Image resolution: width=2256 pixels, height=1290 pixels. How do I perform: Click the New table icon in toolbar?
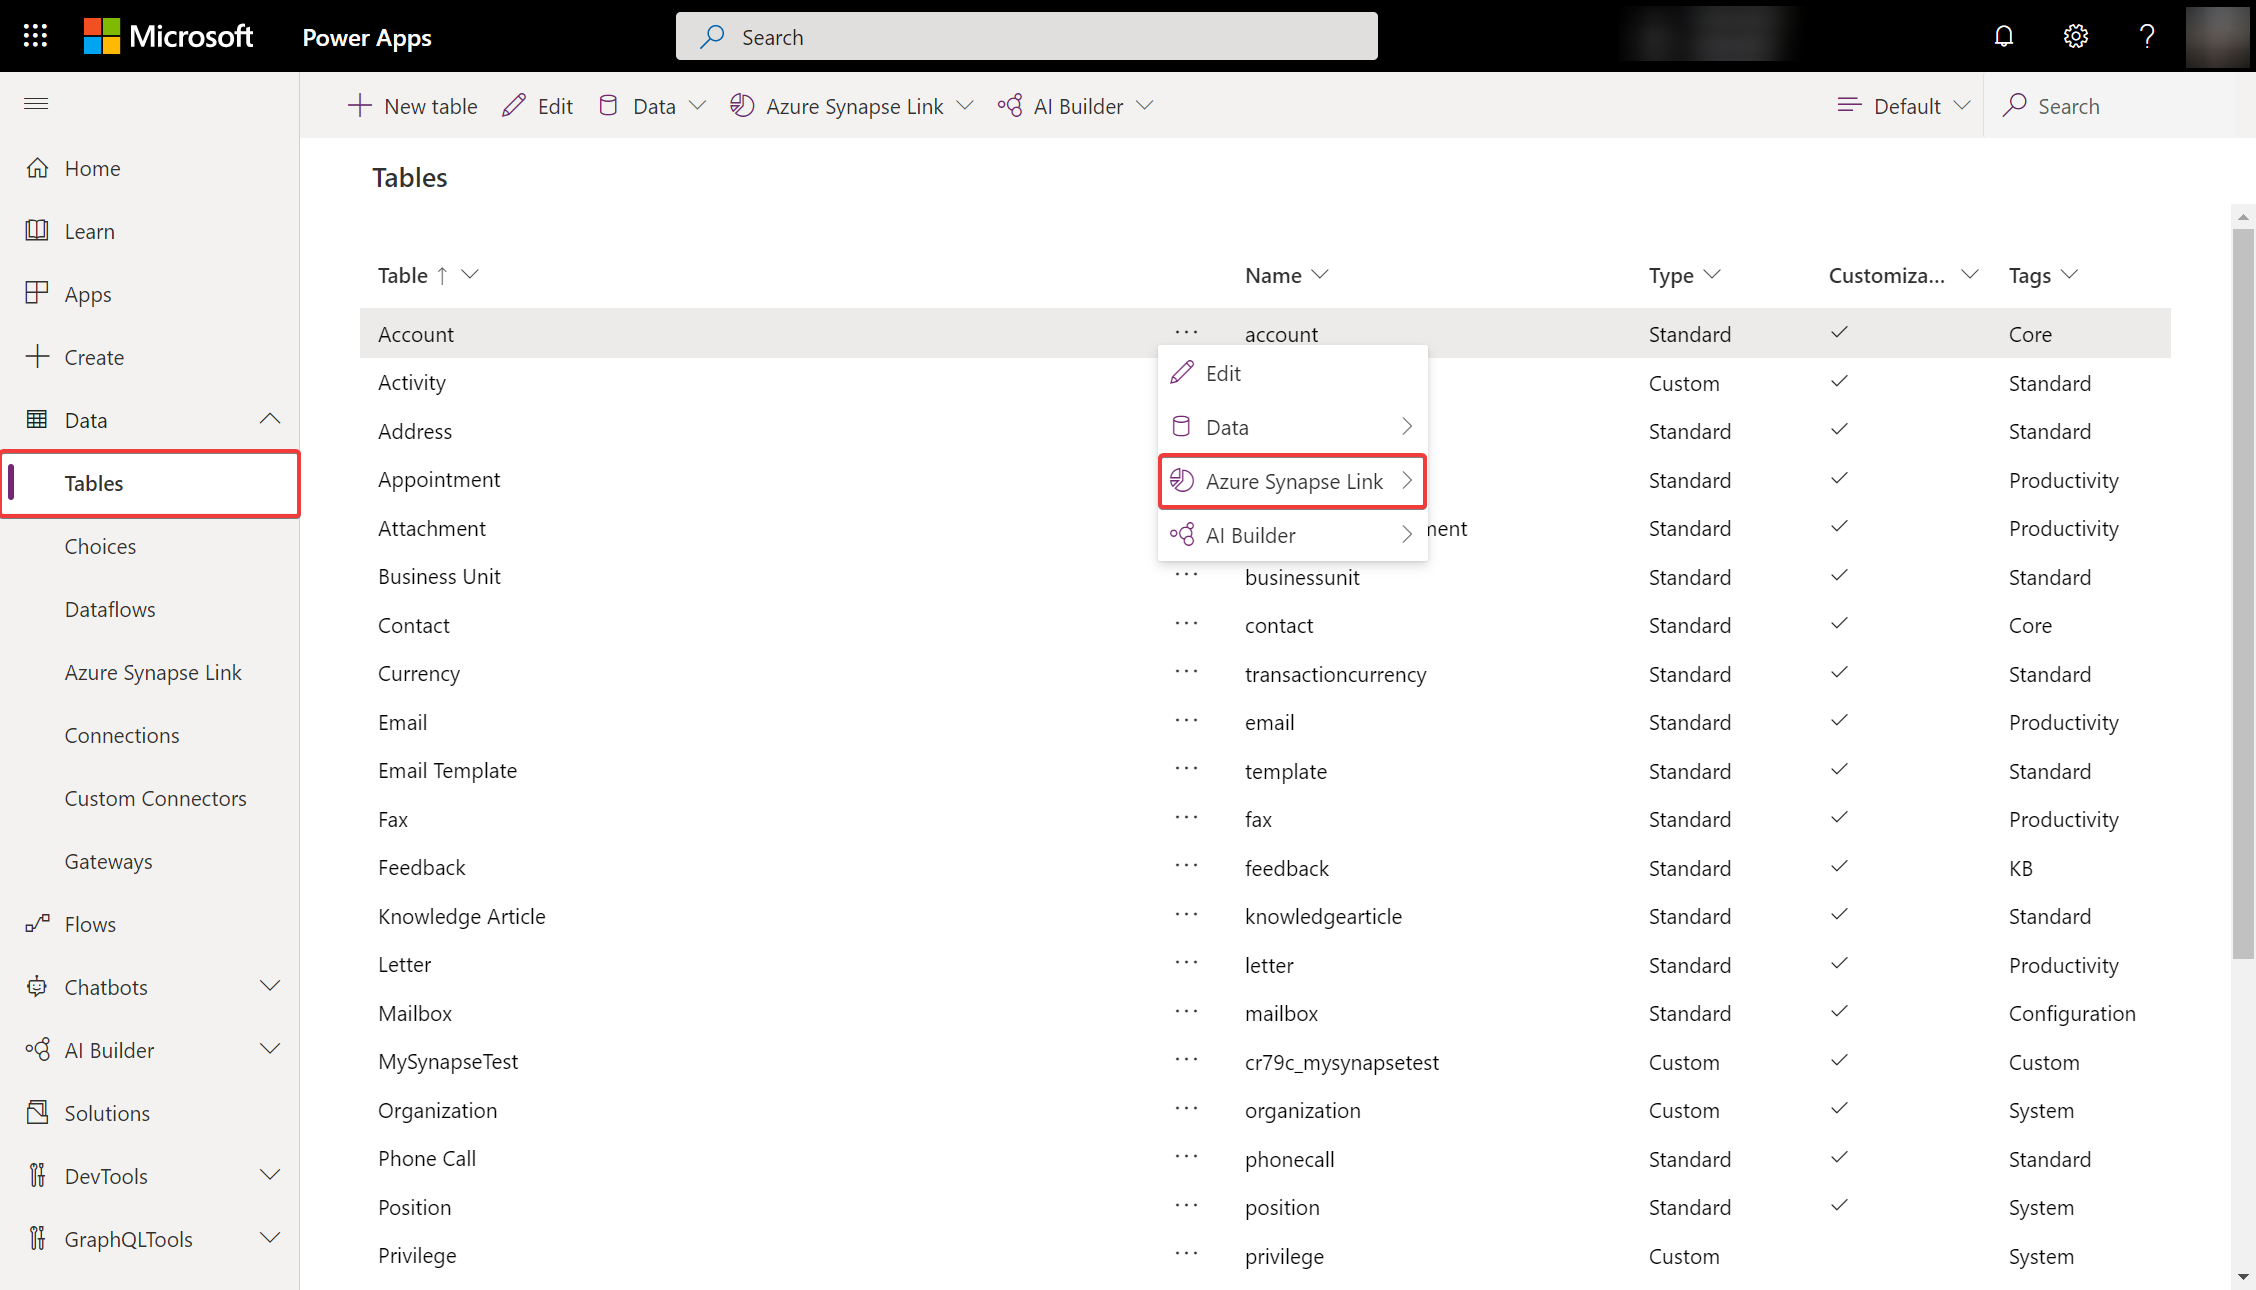point(359,105)
